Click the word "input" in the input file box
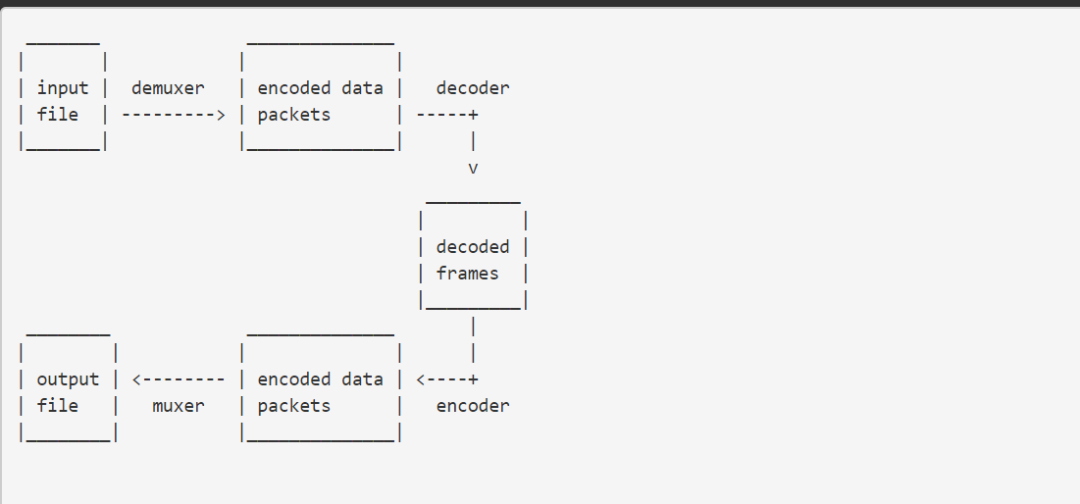 point(62,88)
